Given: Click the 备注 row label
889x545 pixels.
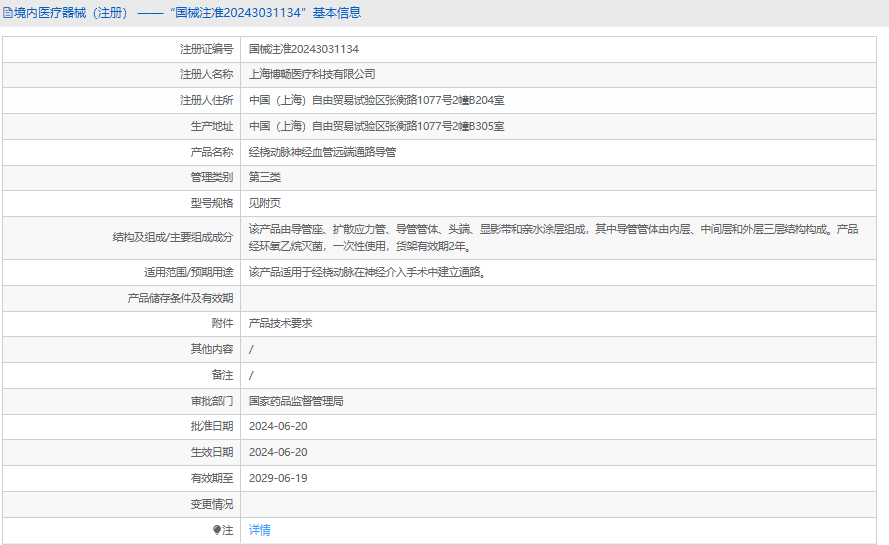Looking at the screenshot, I should [222, 375].
